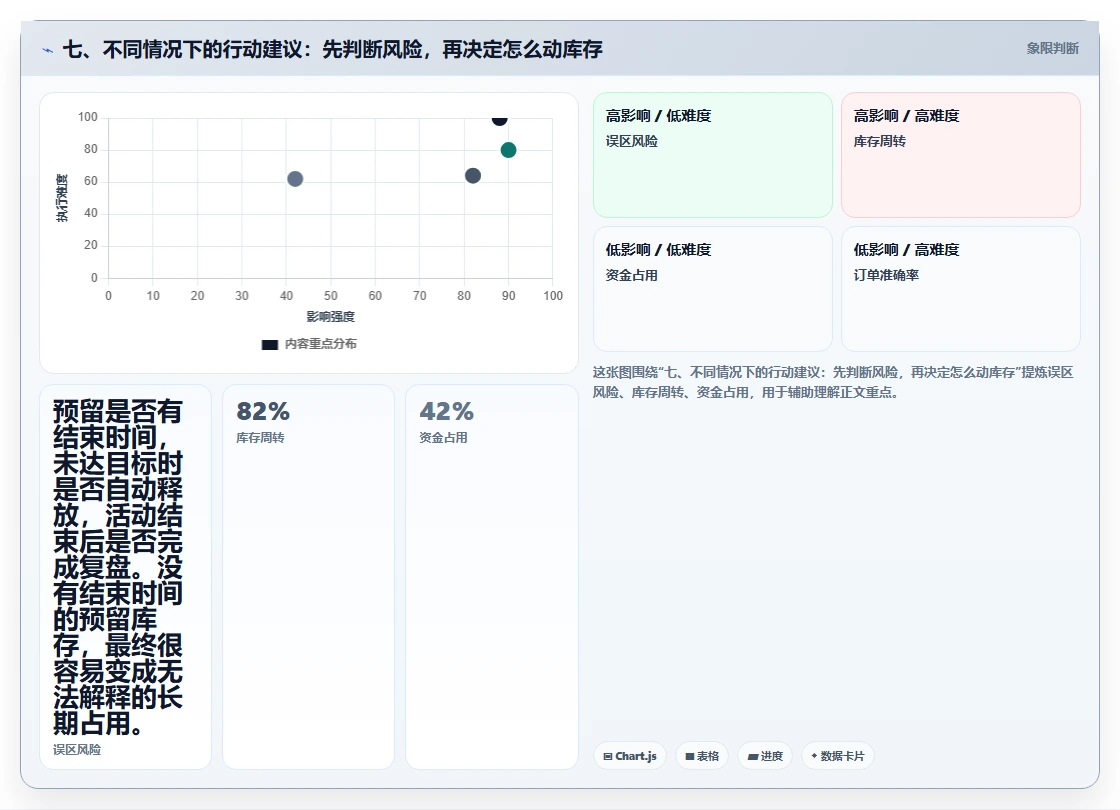Click the 影响强度 x-axis title
Image resolution: width=1120 pixels, height=810 pixels.
331,316
